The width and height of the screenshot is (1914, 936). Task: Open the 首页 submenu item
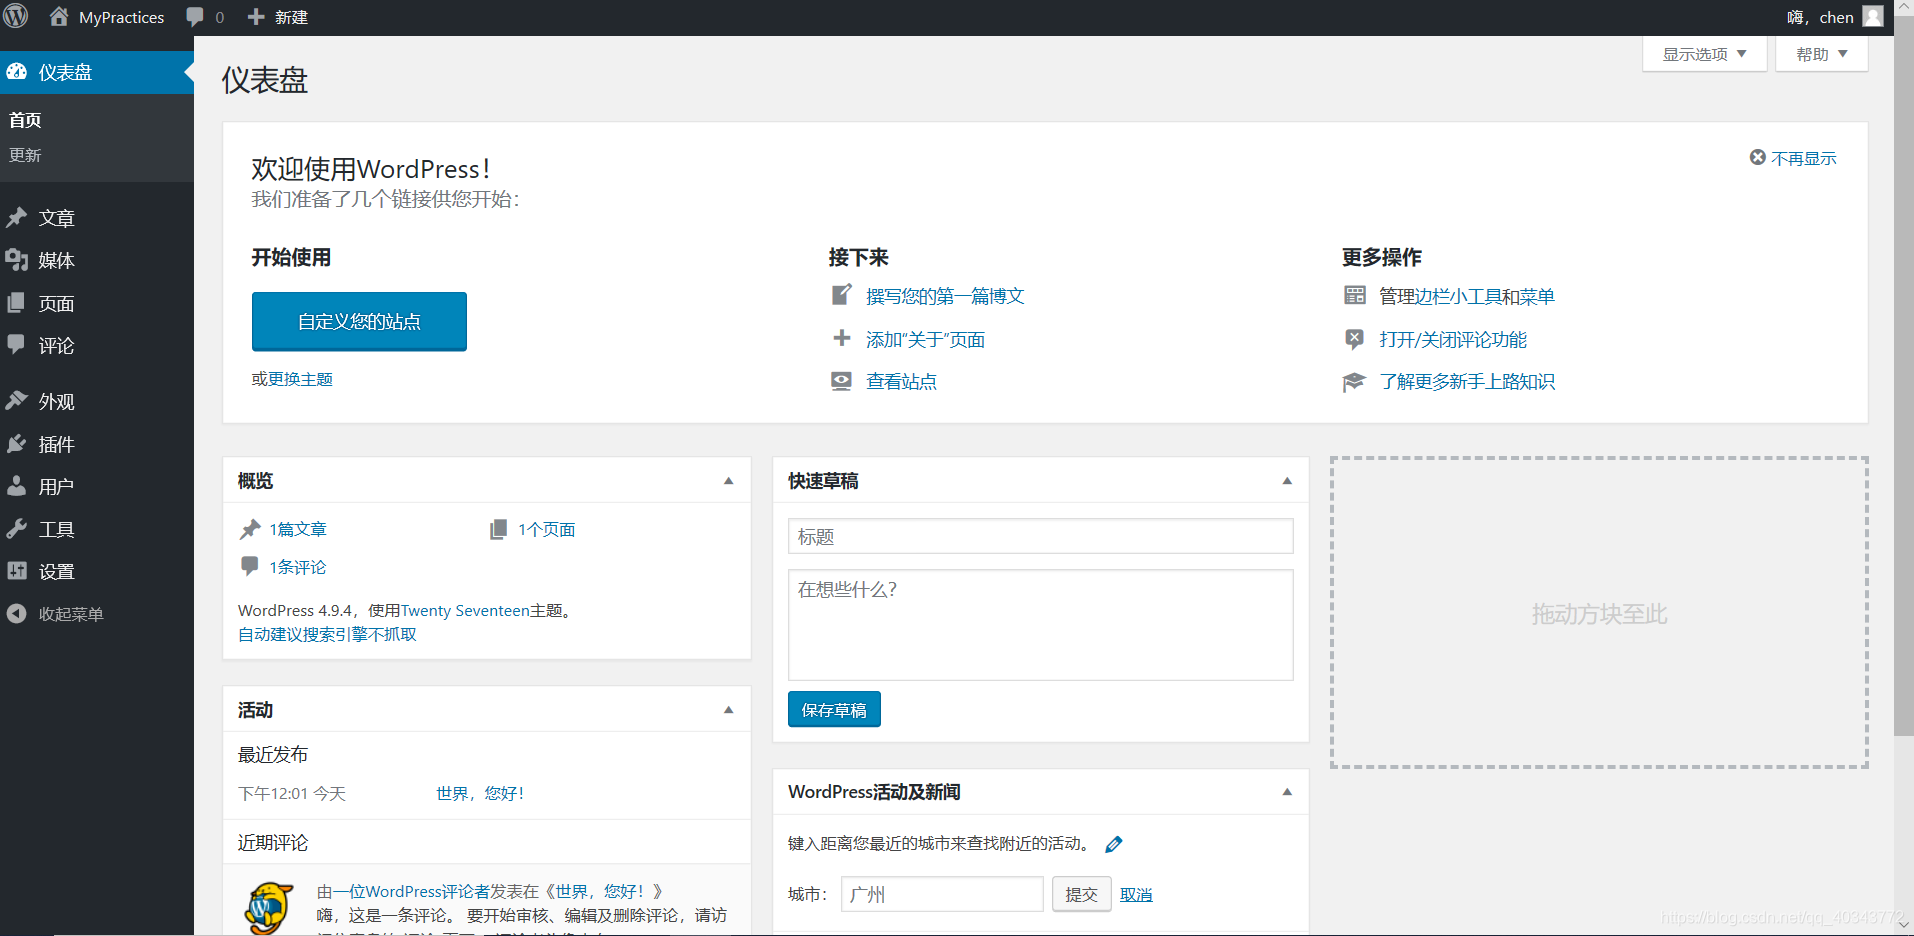tap(25, 120)
